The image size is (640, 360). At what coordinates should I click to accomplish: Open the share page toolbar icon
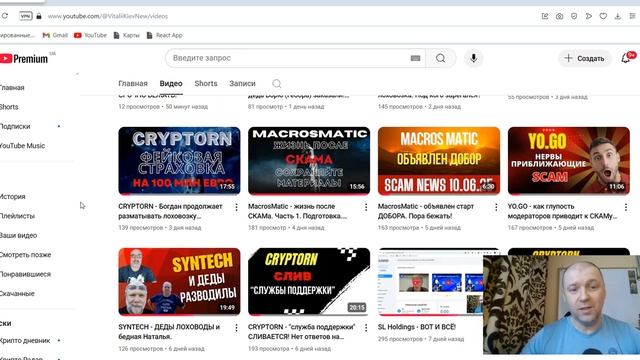coord(545,16)
